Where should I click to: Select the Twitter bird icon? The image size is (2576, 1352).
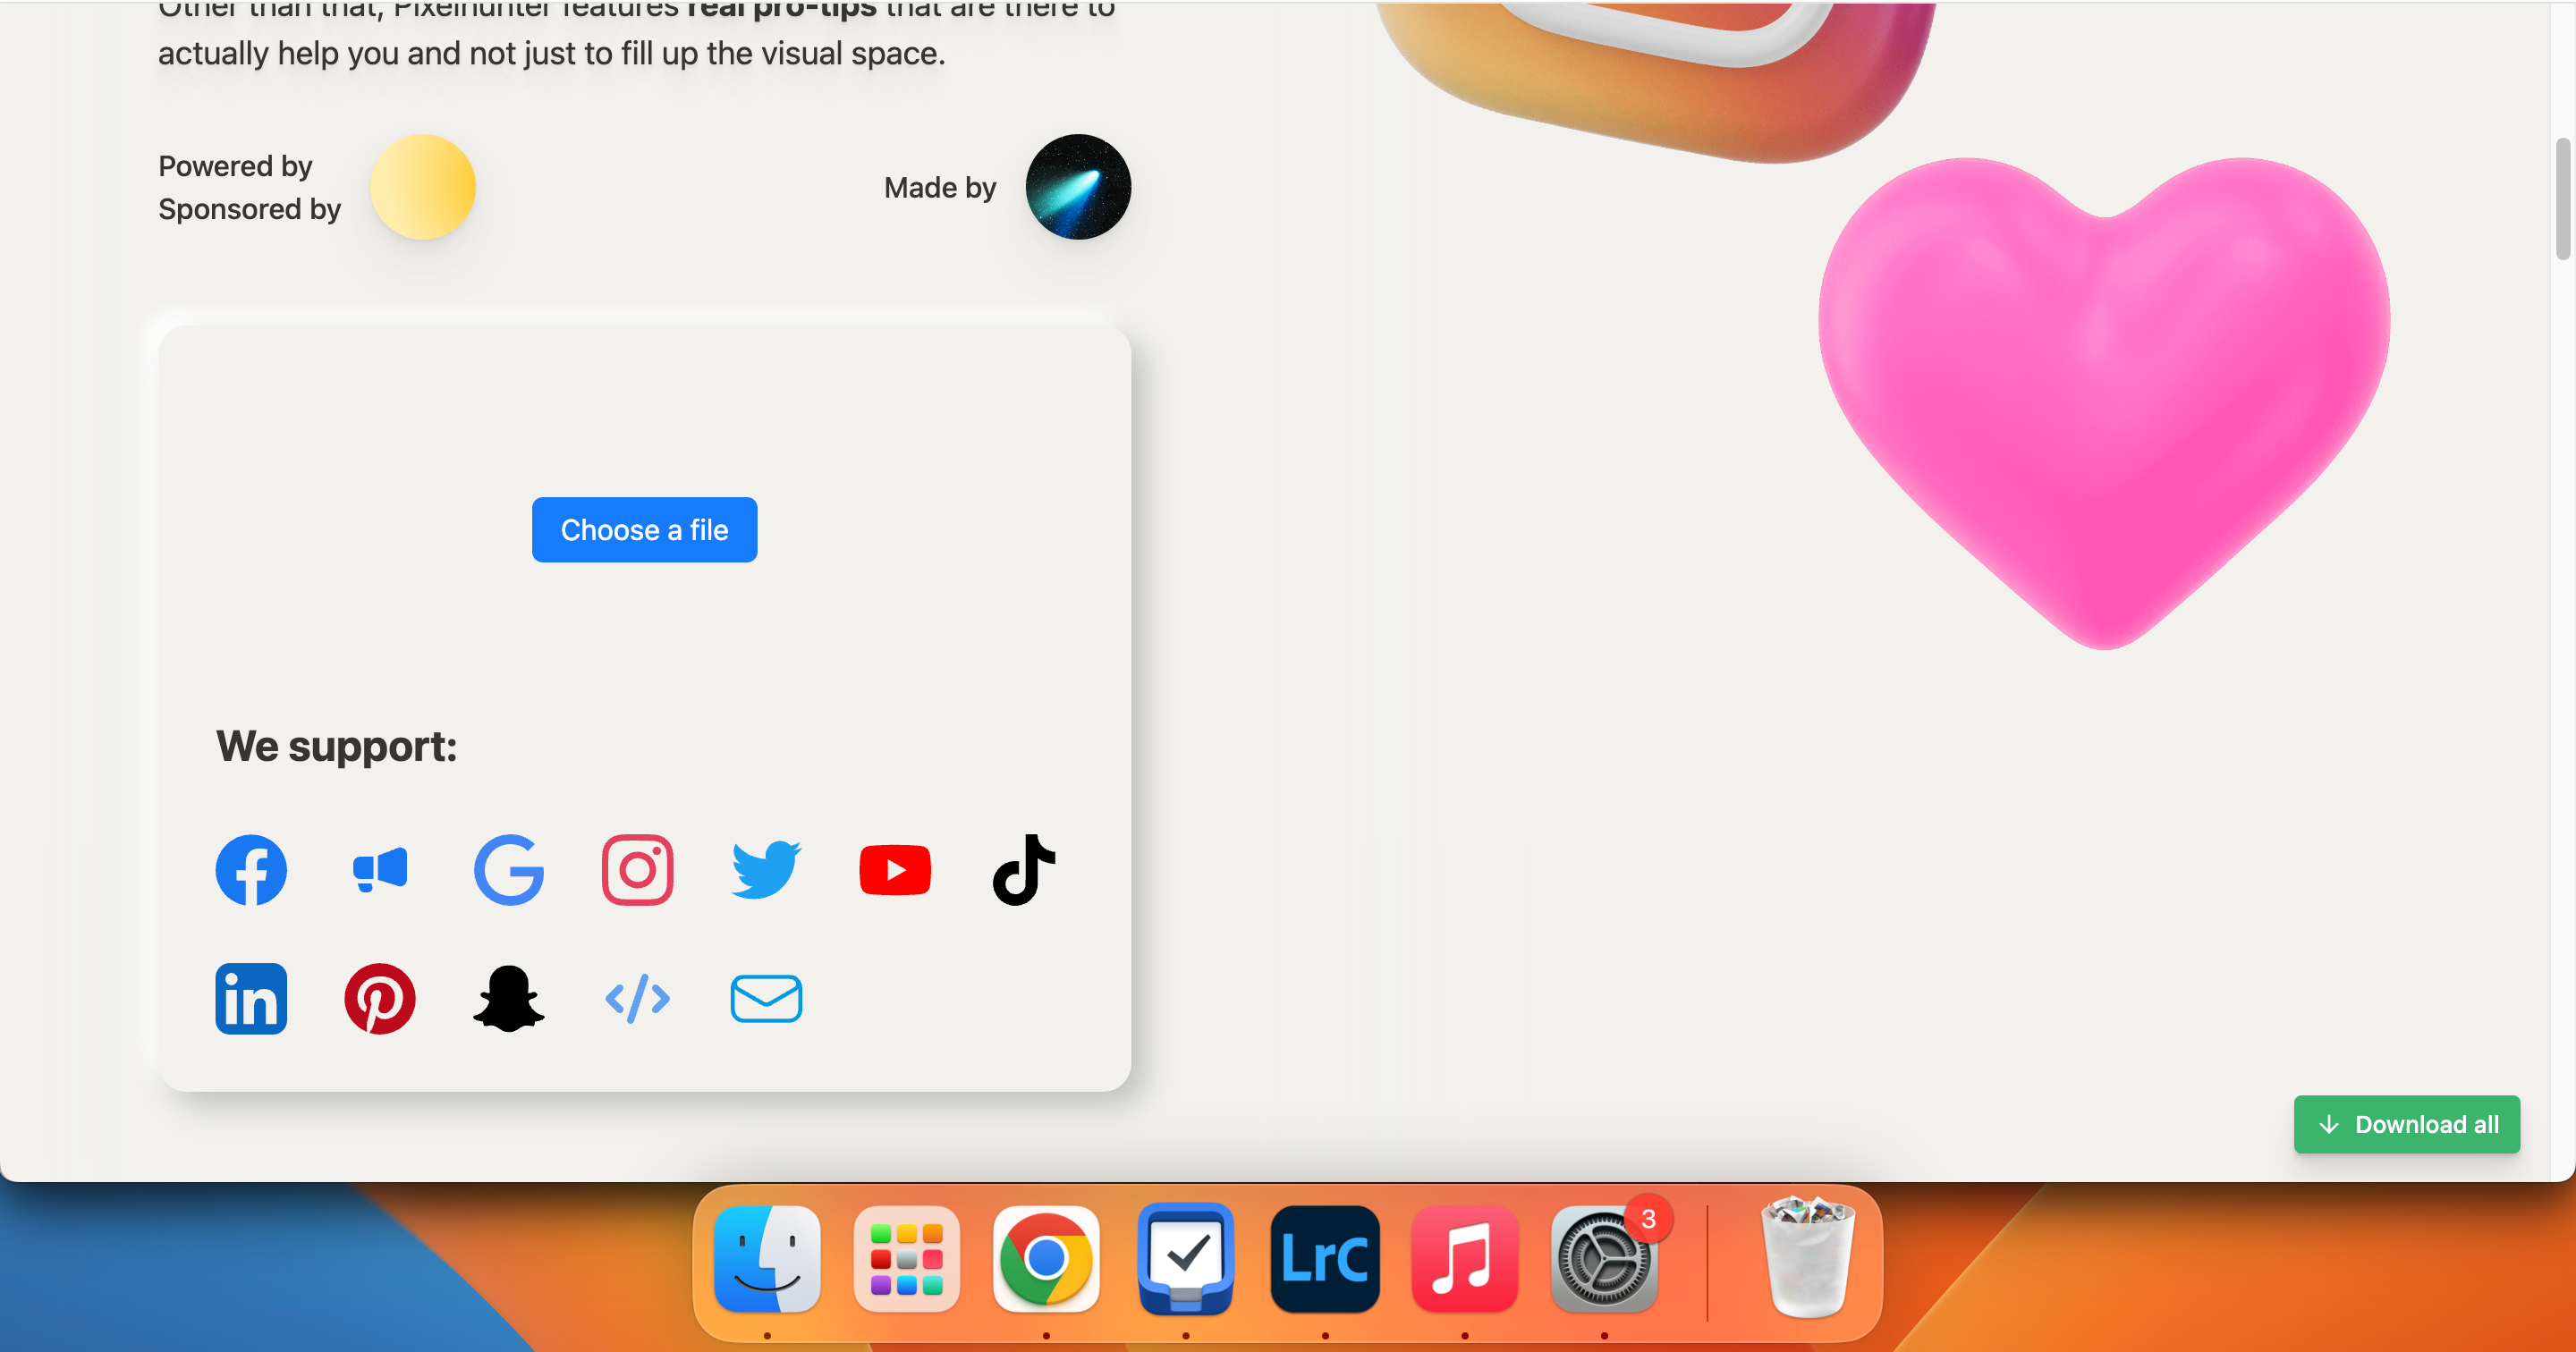[765, 870]
